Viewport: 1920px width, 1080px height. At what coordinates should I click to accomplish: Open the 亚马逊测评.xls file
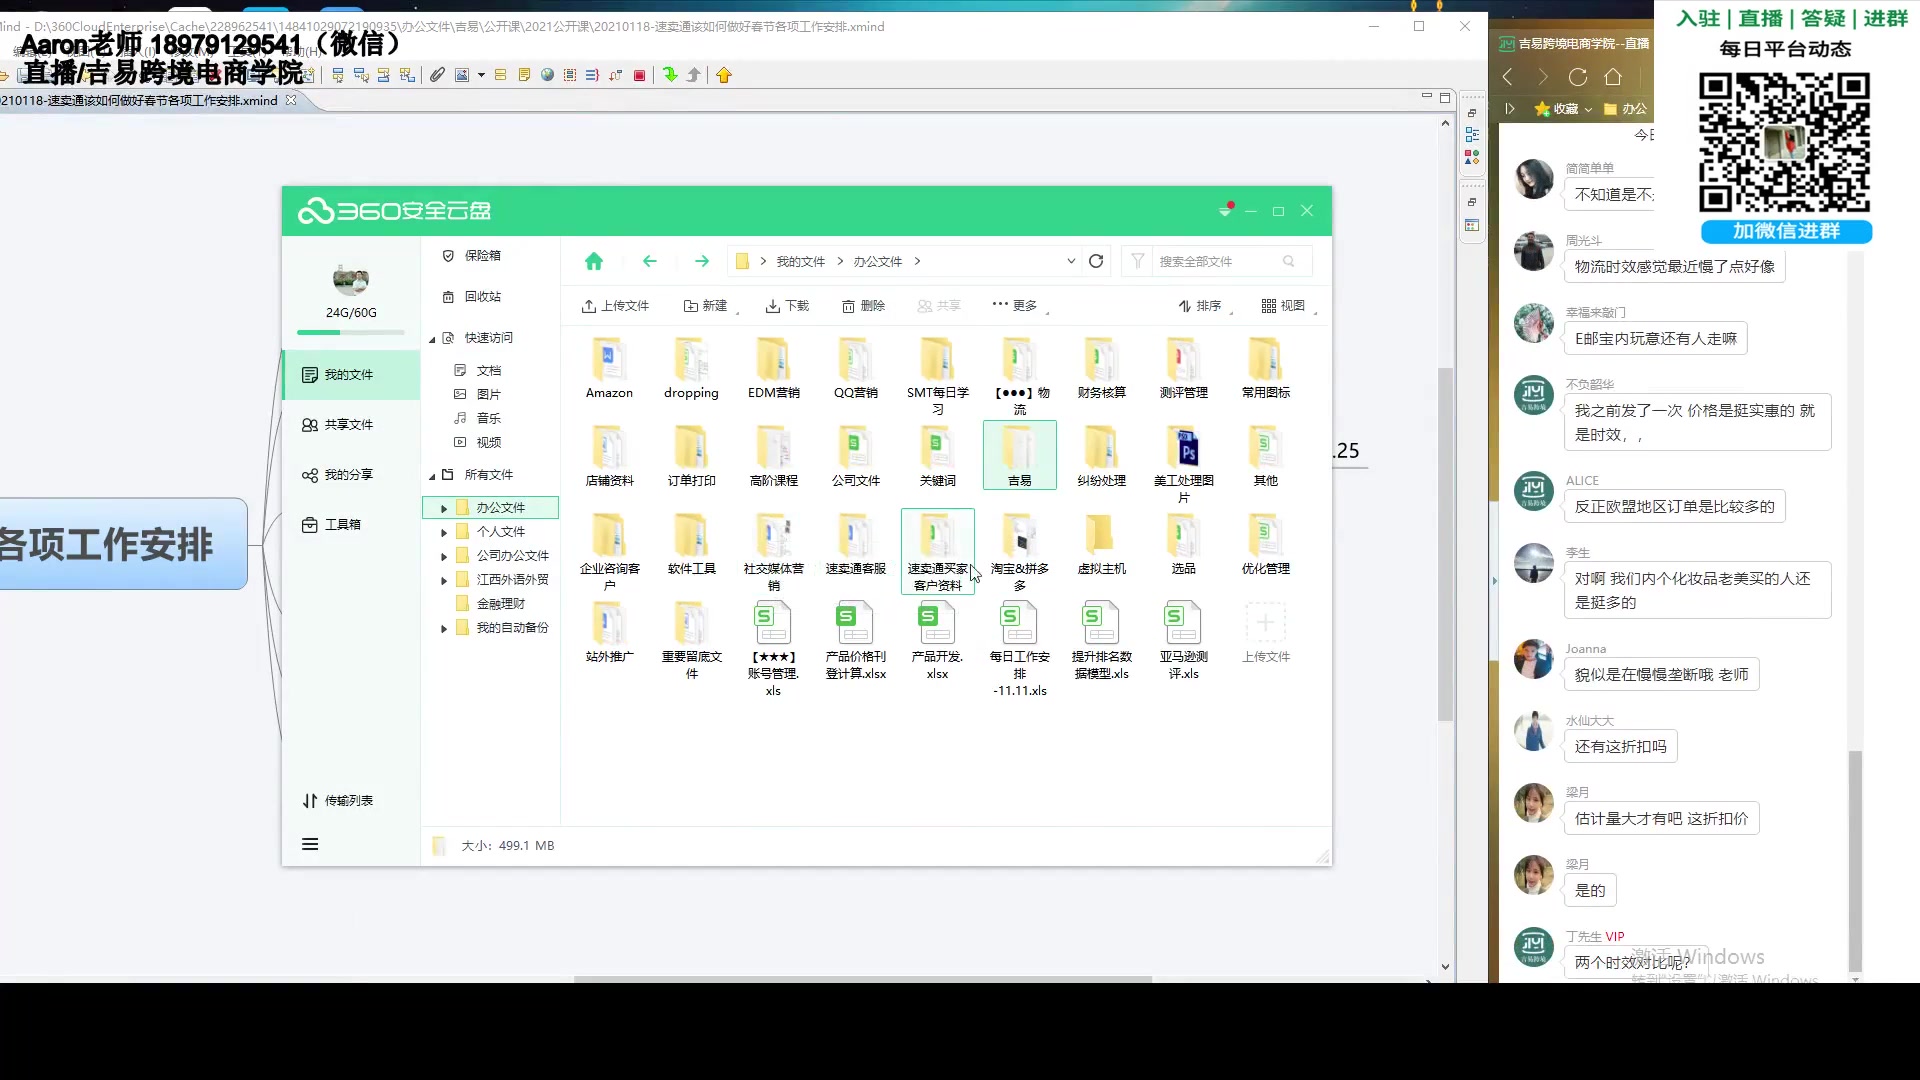pyautogui.click(x=1183, y=640)
